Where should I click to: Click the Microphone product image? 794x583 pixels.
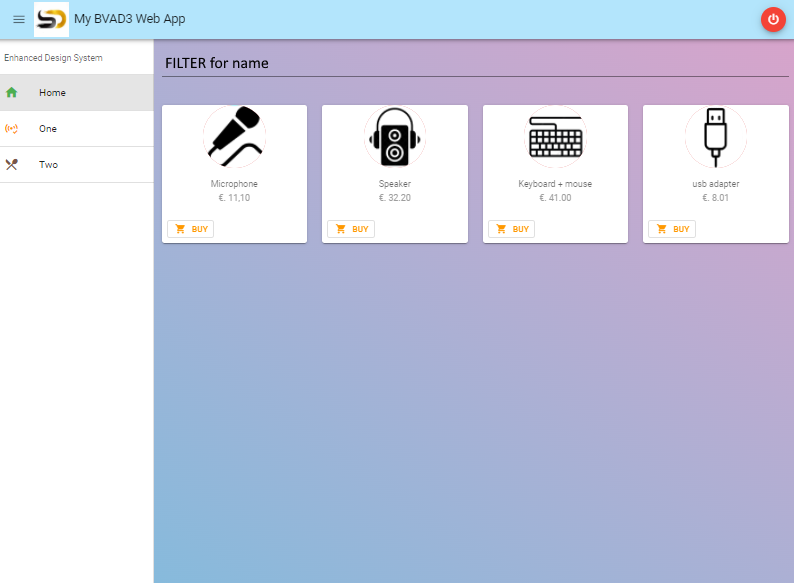(x=234, y=136)
